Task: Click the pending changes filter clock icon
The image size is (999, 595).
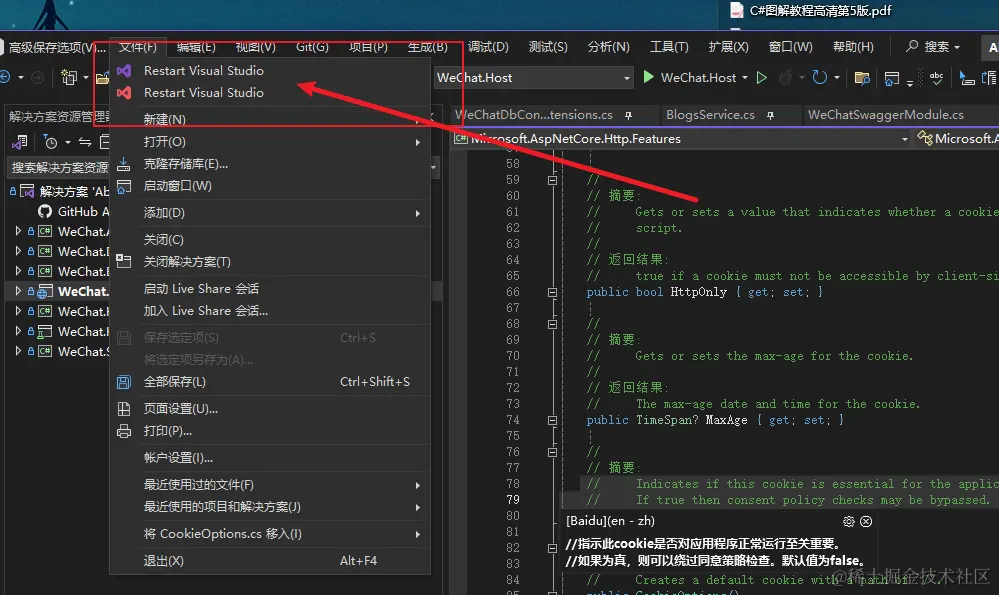Action: pos(50,141)
